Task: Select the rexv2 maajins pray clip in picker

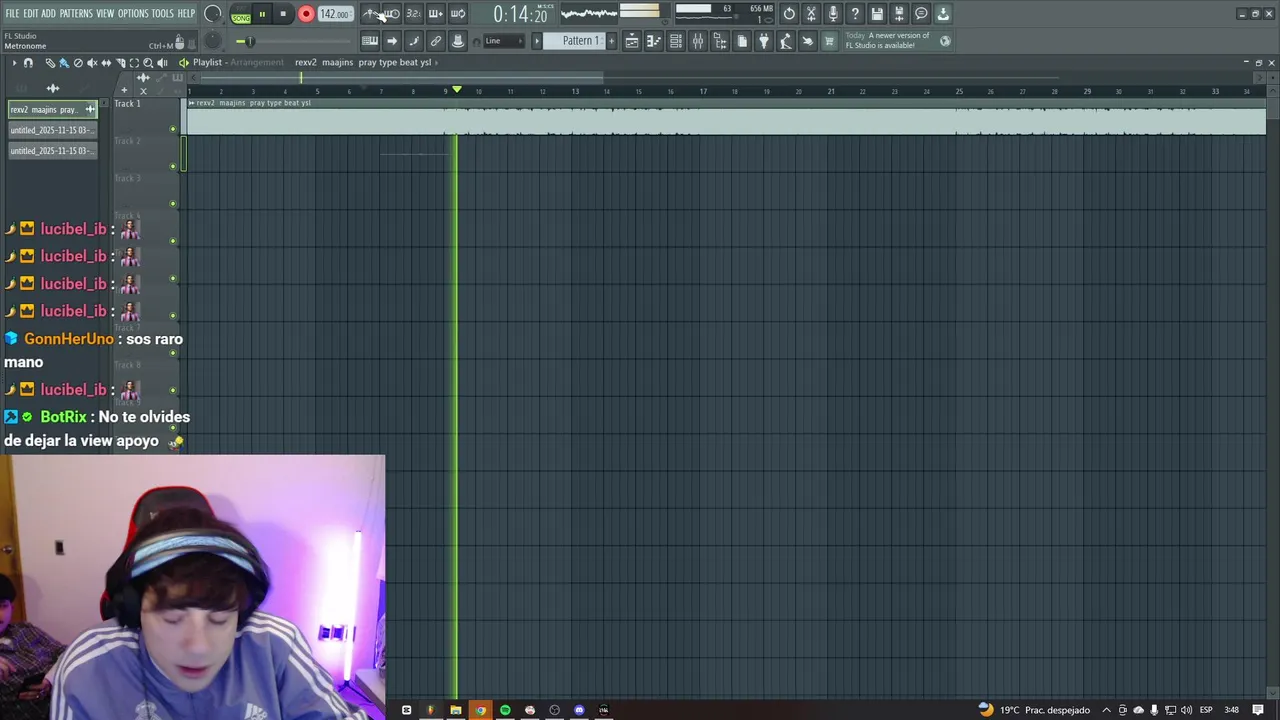Action: tap(52, 109)
